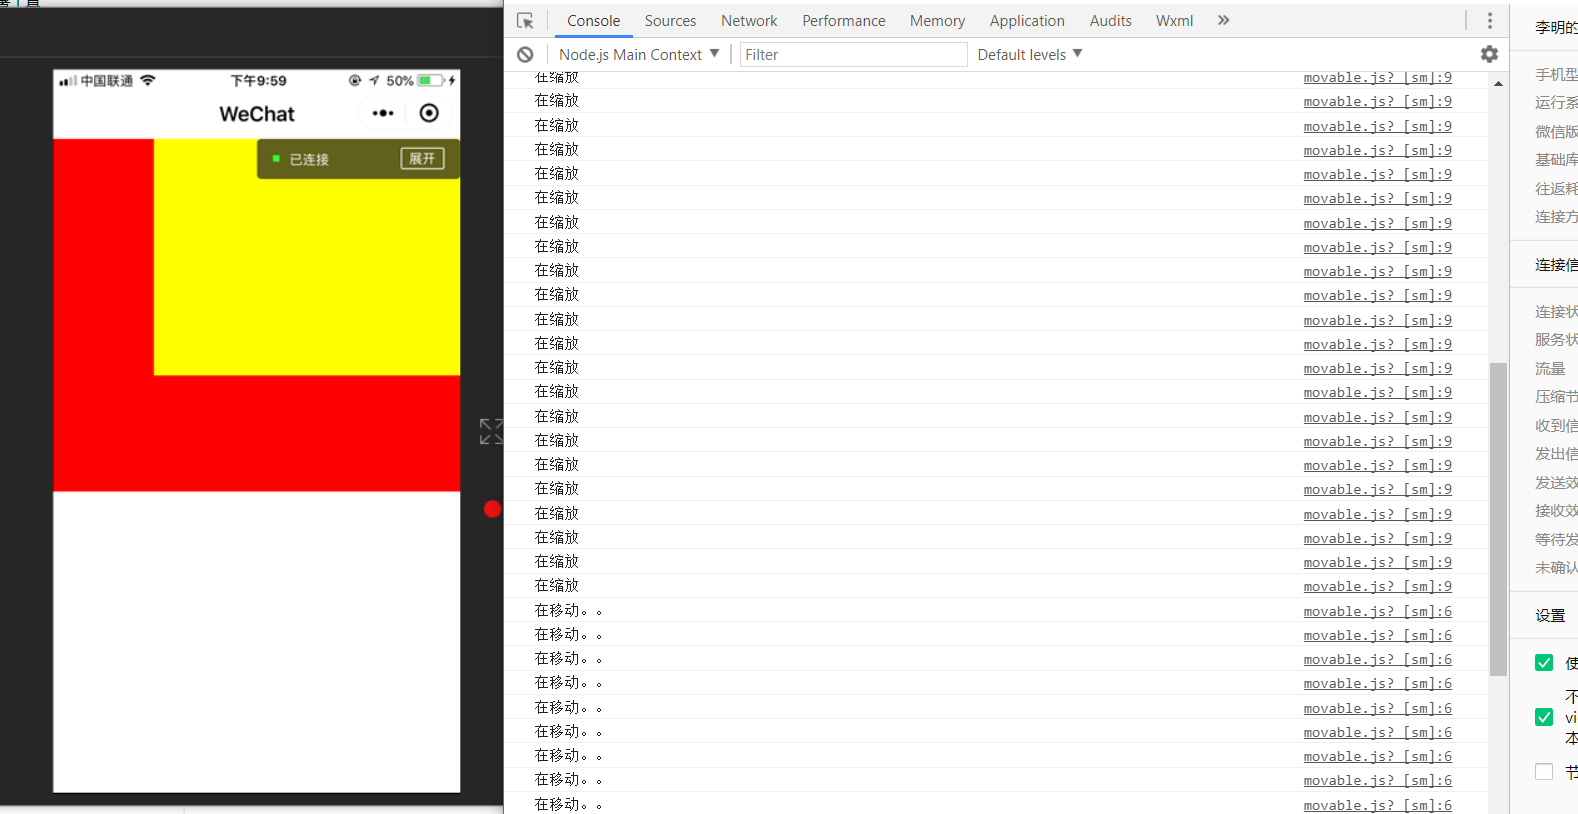This screenshot has height=814, width=1578.
Task: Click the battery icon in the phone status bar
Action: point(431,80)
